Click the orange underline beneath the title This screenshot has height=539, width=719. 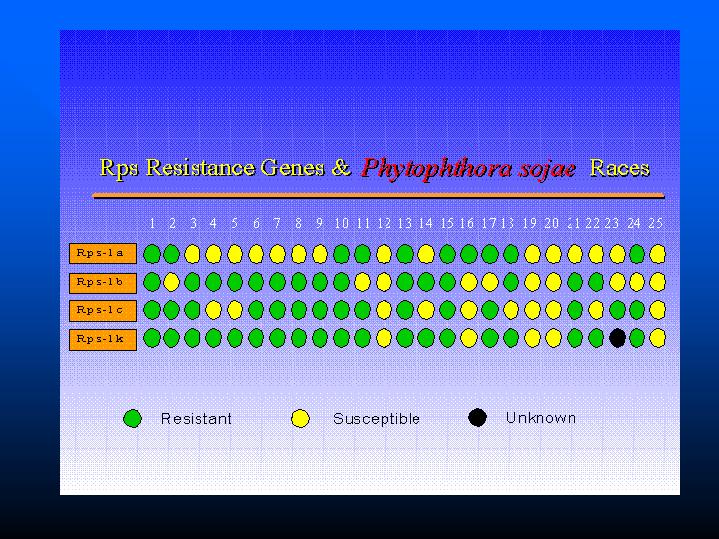click(378, 196)
